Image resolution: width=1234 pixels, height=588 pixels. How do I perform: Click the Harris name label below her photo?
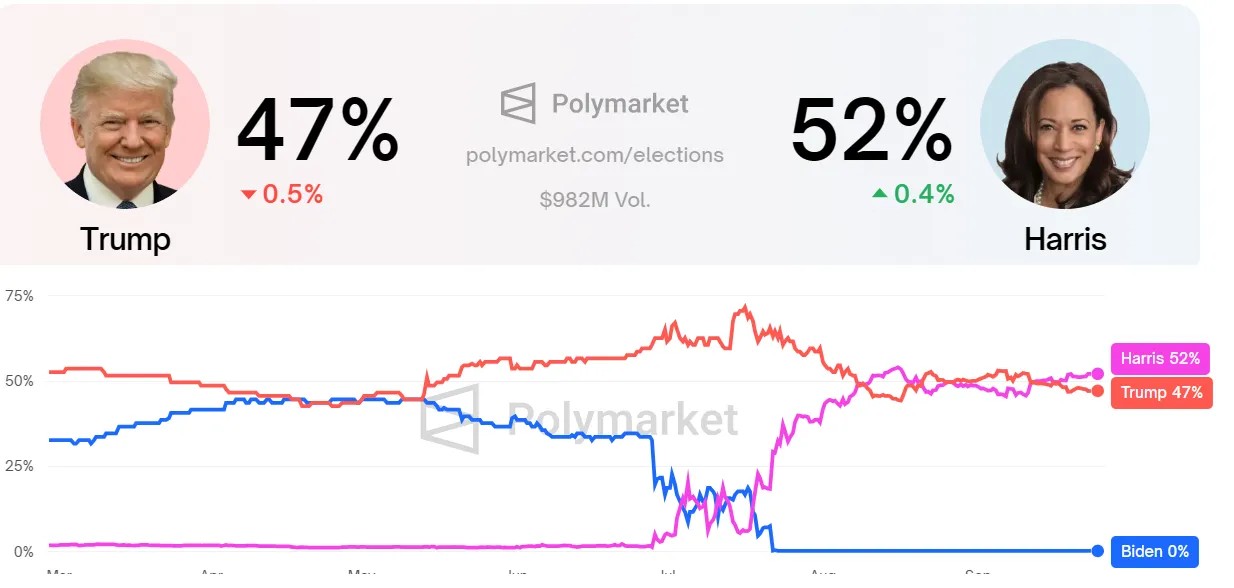tap(1065, 240)
